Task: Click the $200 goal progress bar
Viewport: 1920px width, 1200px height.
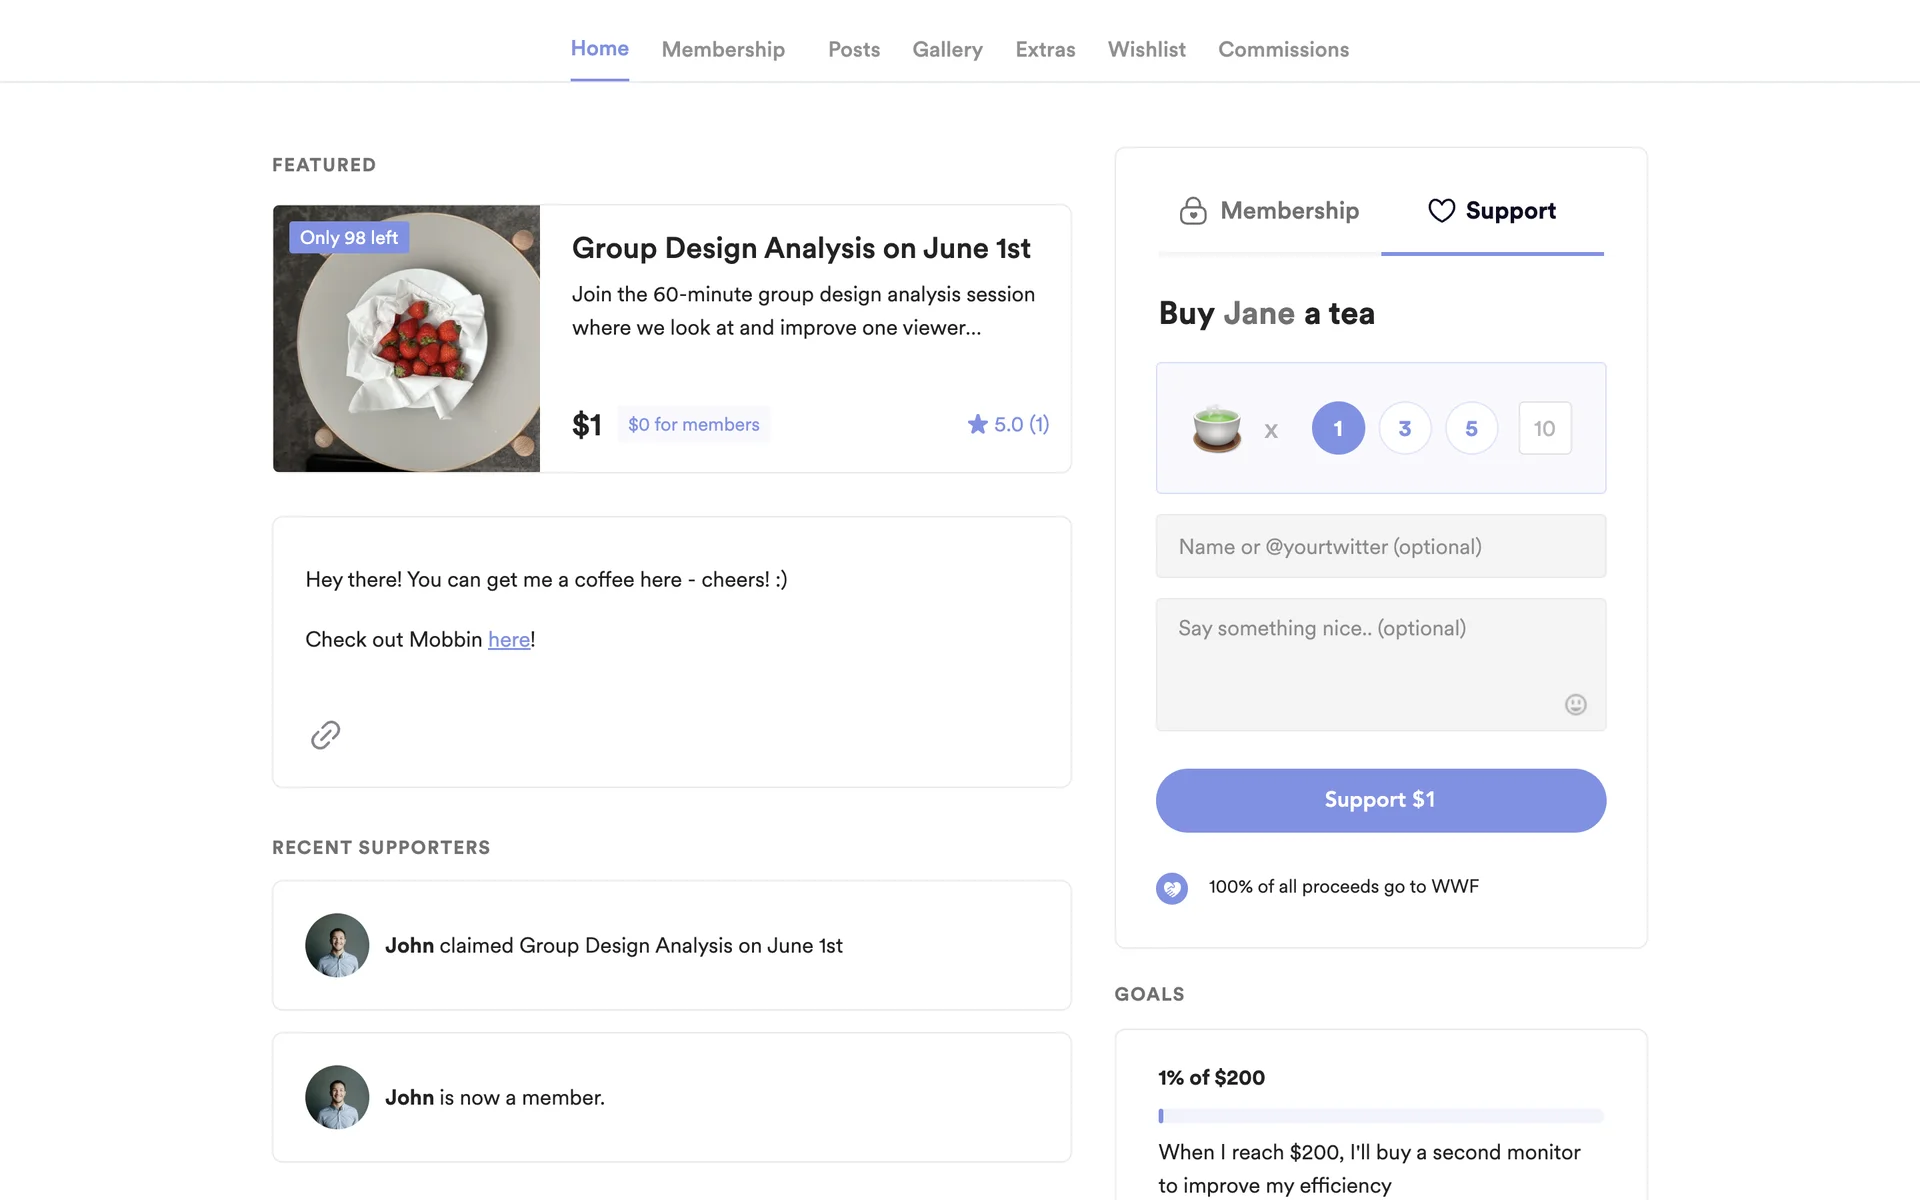Action: (1380, 1115)
